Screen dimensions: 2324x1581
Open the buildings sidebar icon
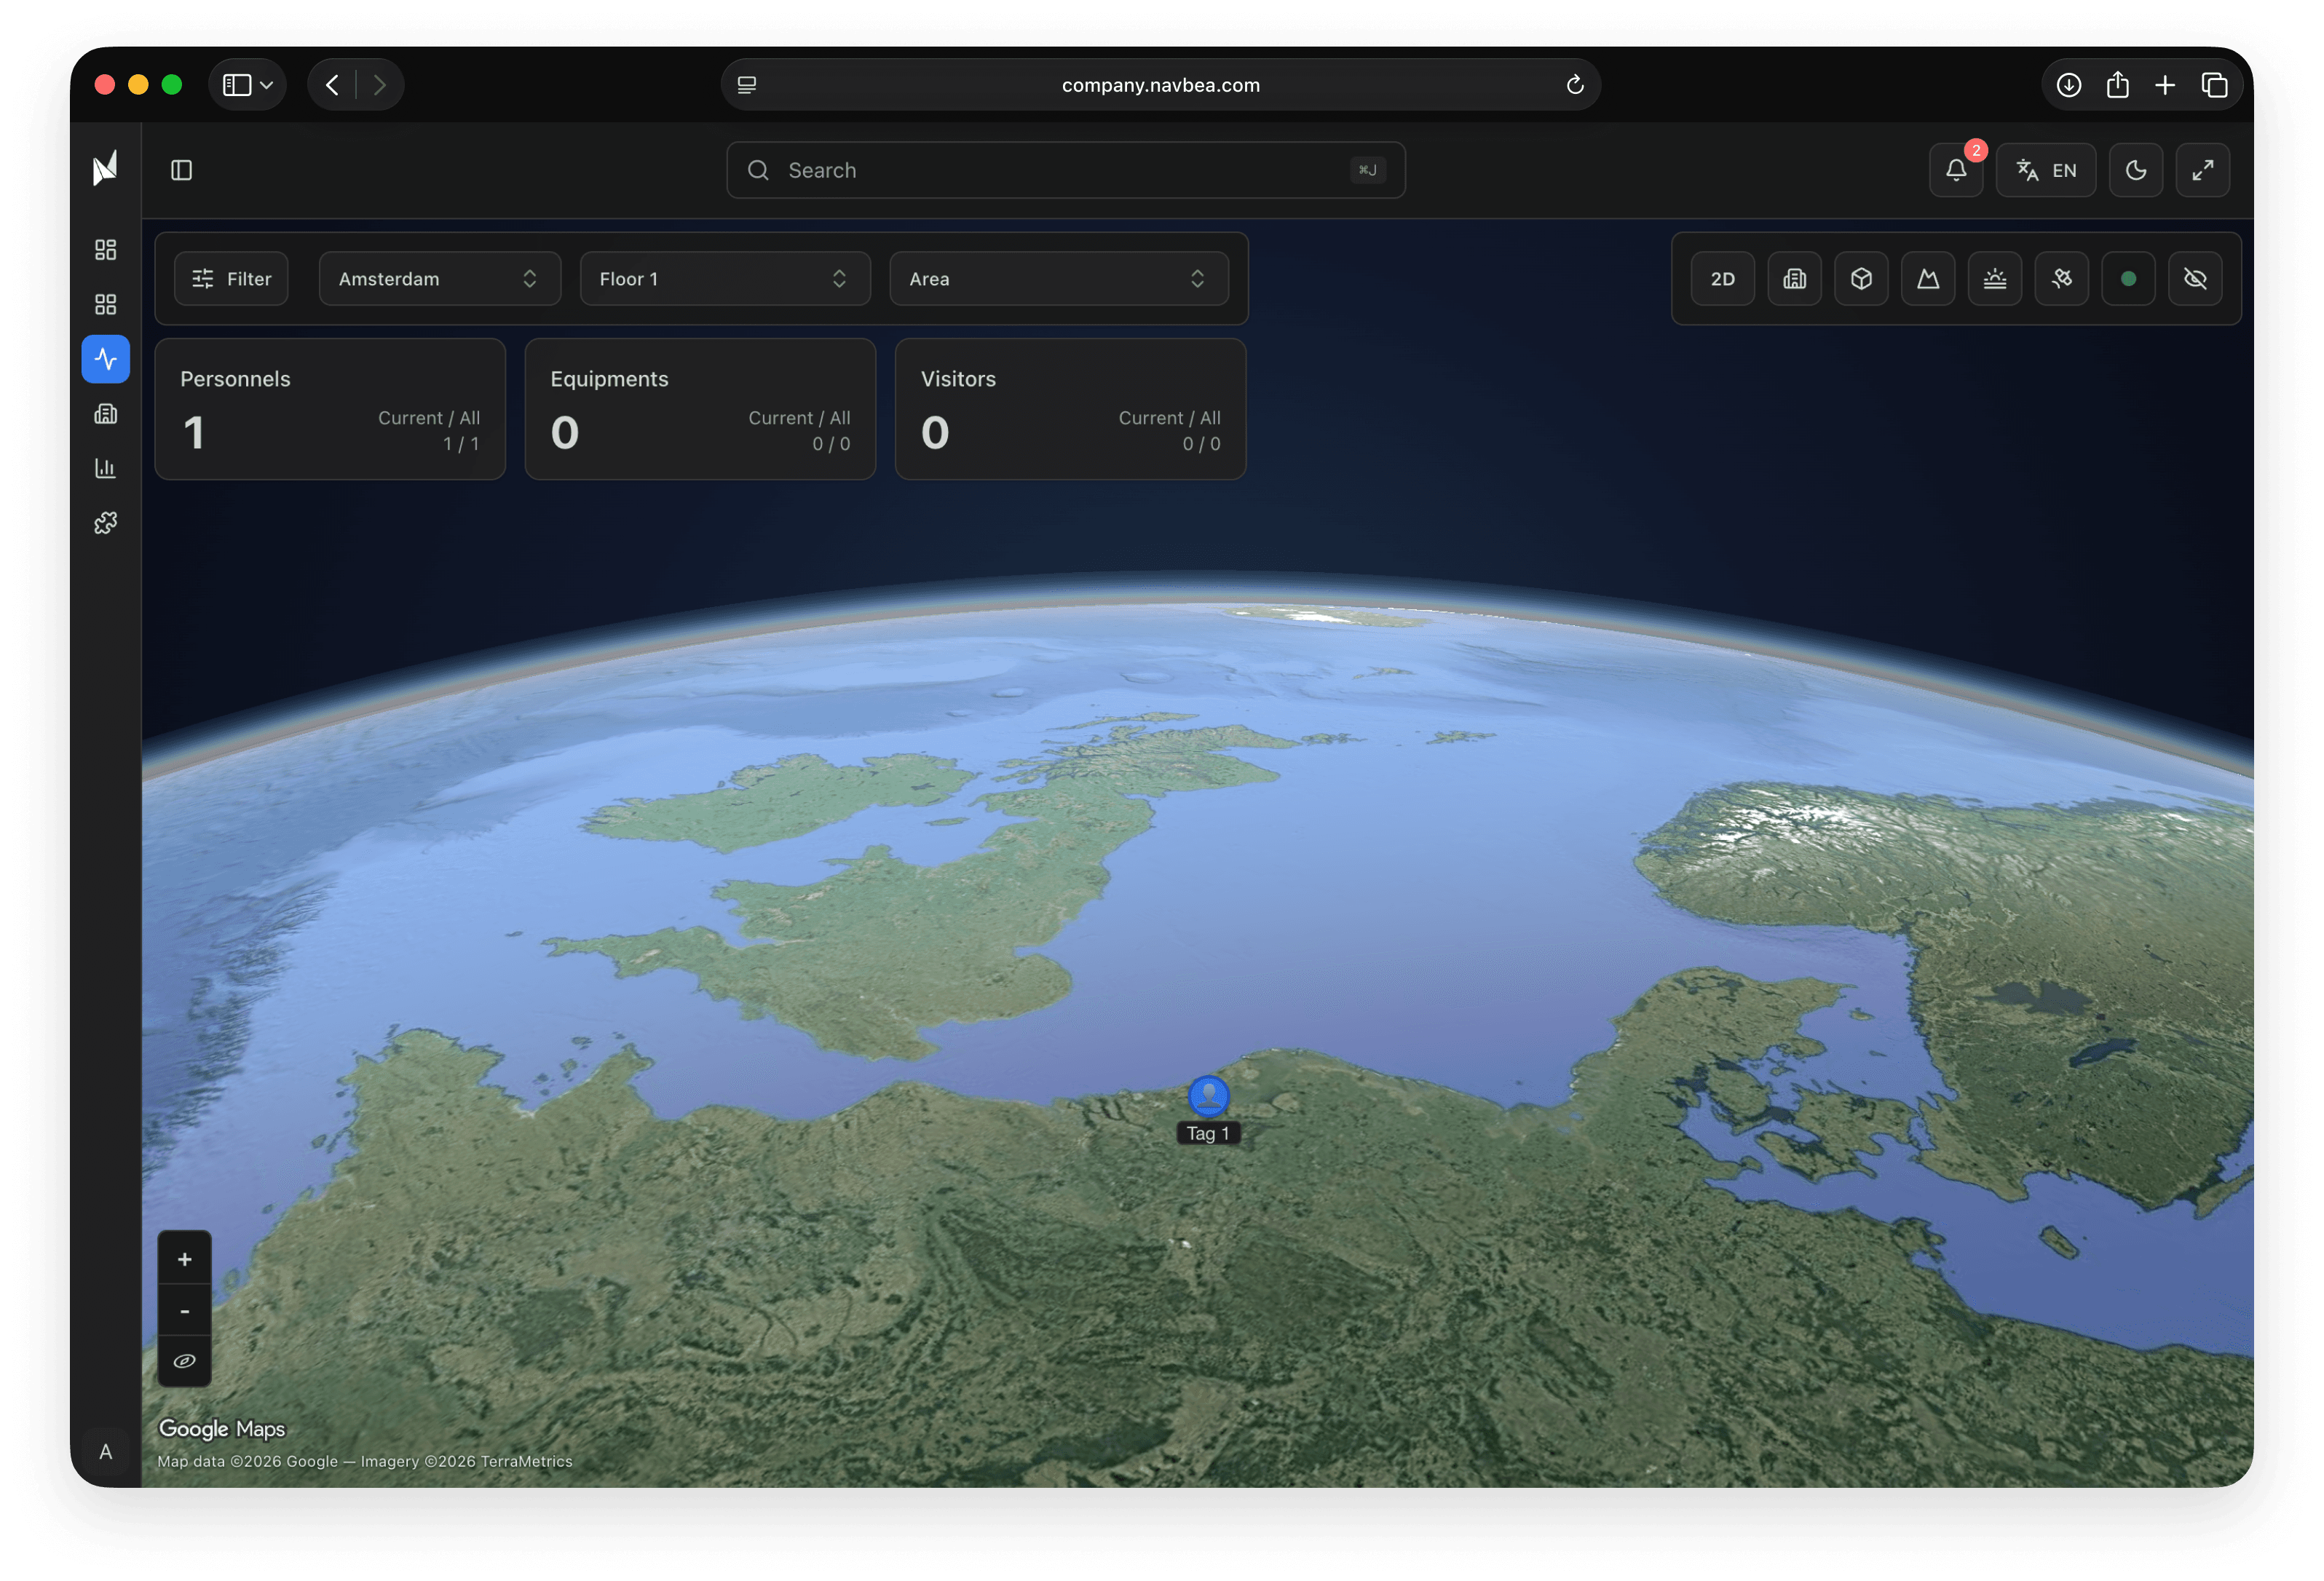pos(105,414)
